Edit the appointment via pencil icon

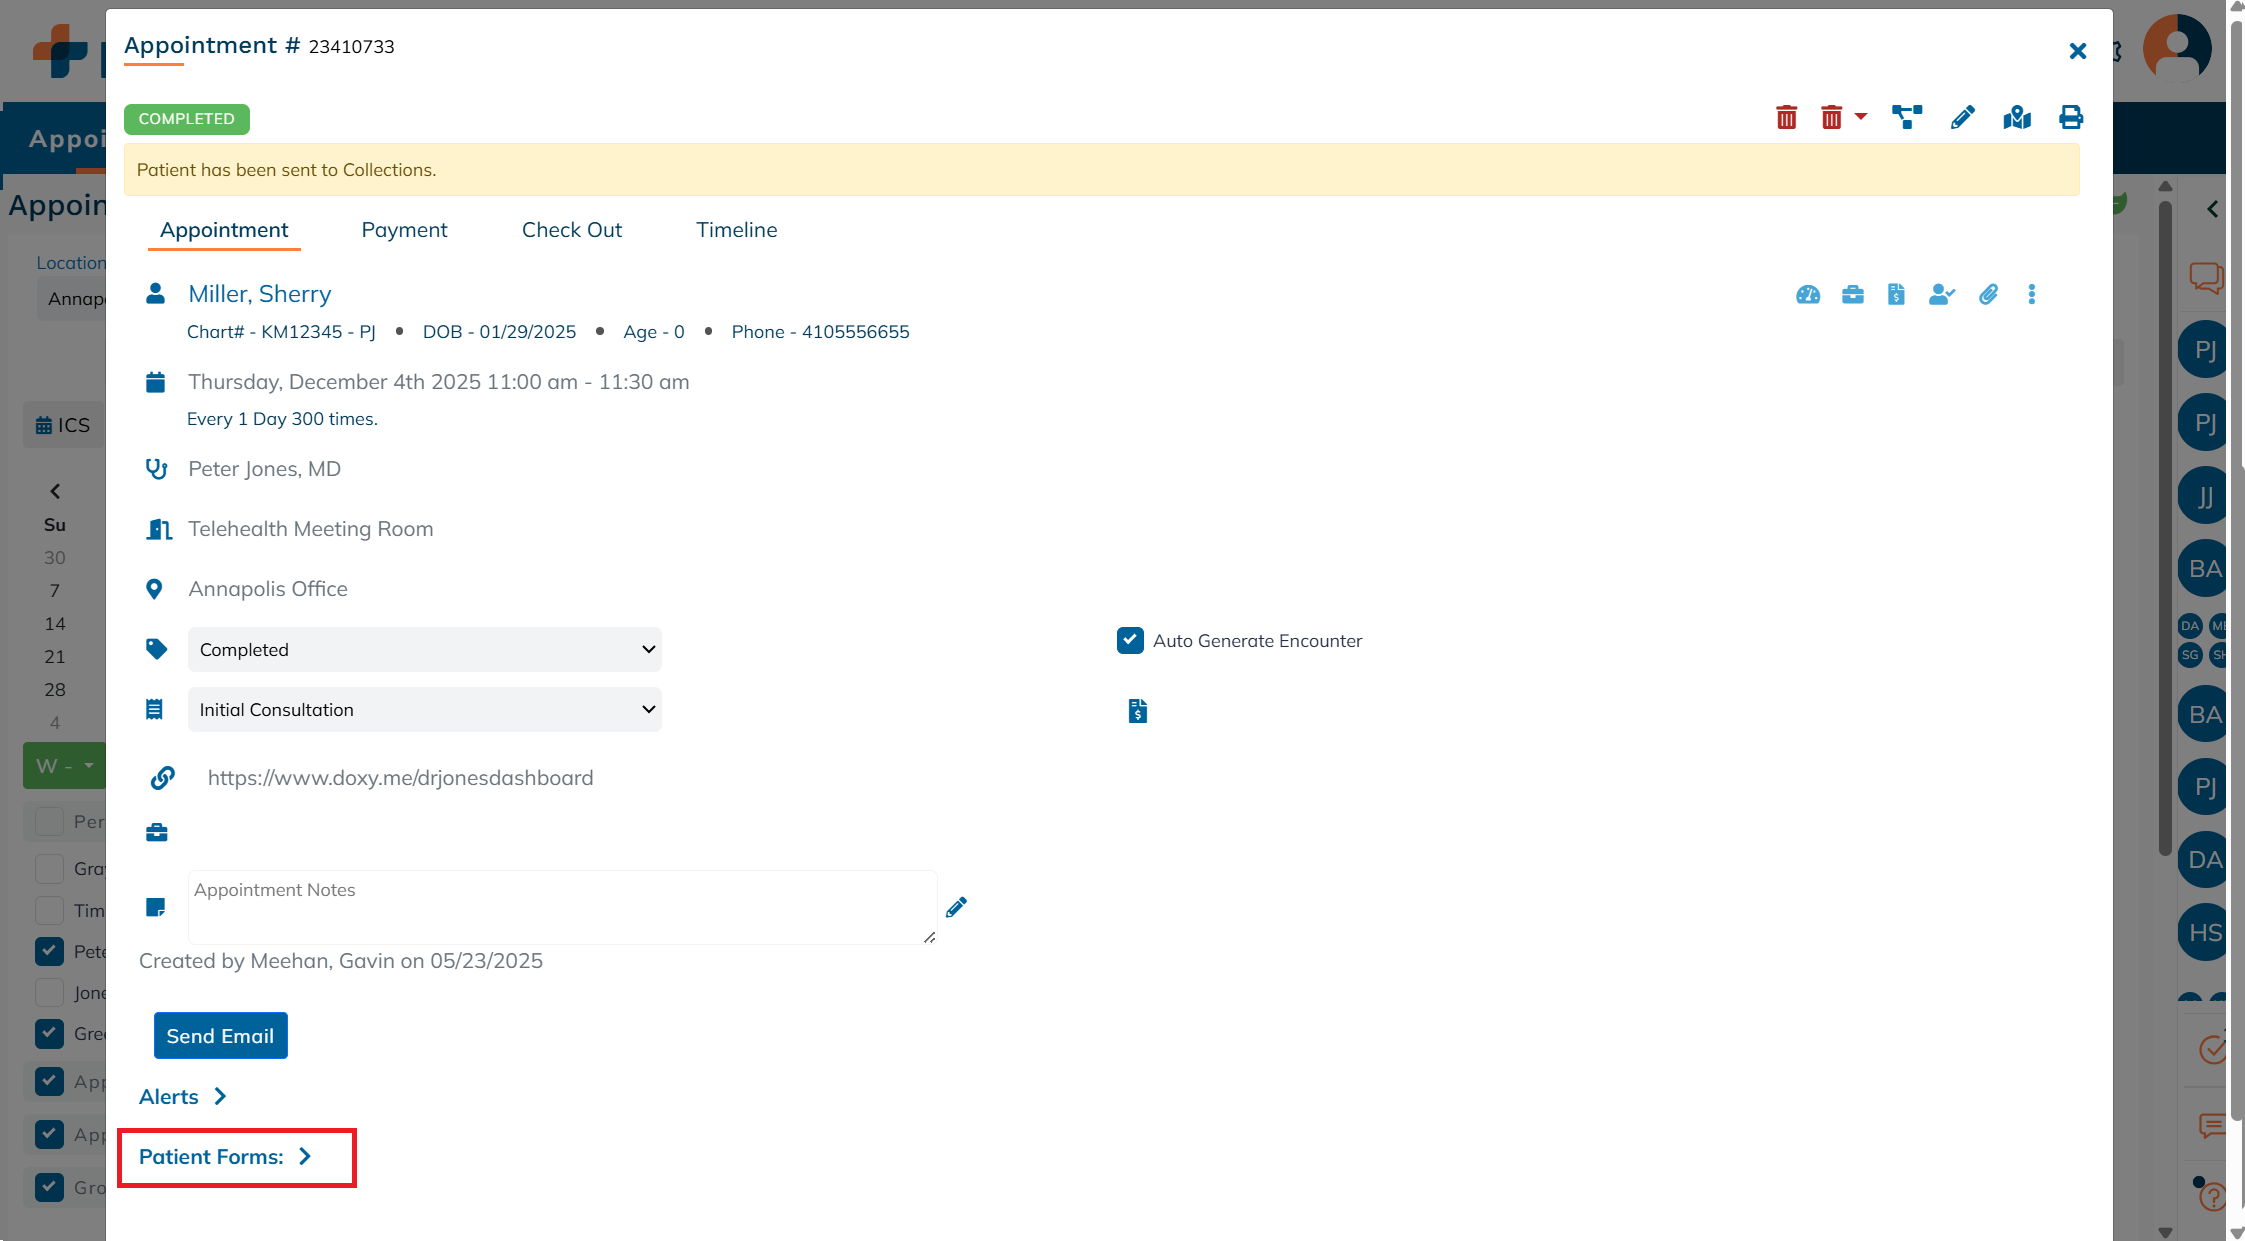(x=1961, y=117)
